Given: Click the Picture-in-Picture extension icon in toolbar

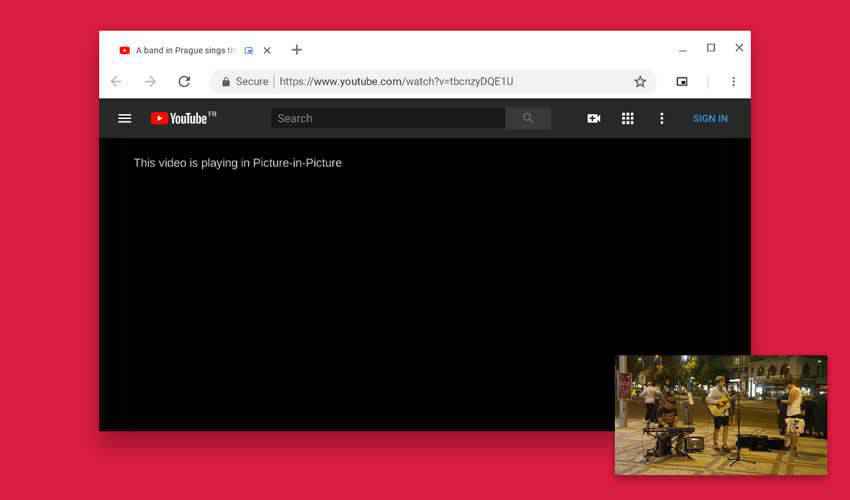Looking at the screenshot, I should [682, 82].
